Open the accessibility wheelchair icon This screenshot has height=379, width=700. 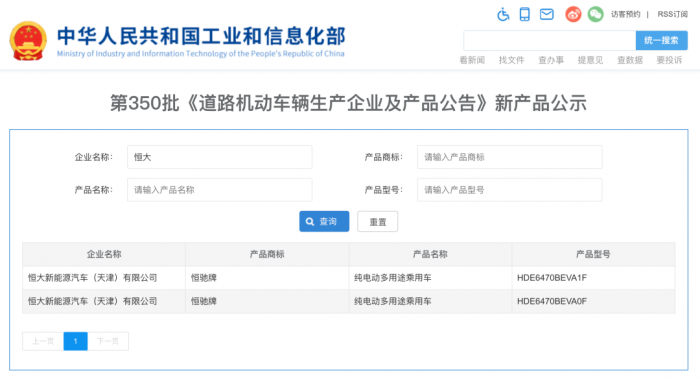[x=503, y=14]
